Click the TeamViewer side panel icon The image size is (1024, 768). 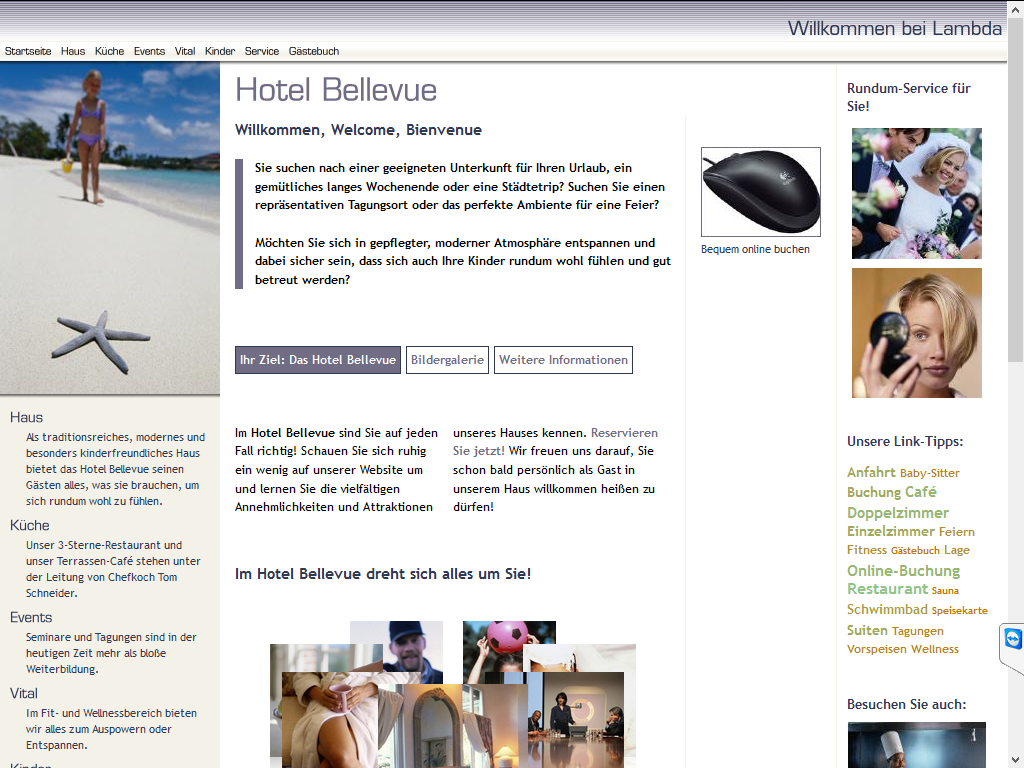(1012, 639)
